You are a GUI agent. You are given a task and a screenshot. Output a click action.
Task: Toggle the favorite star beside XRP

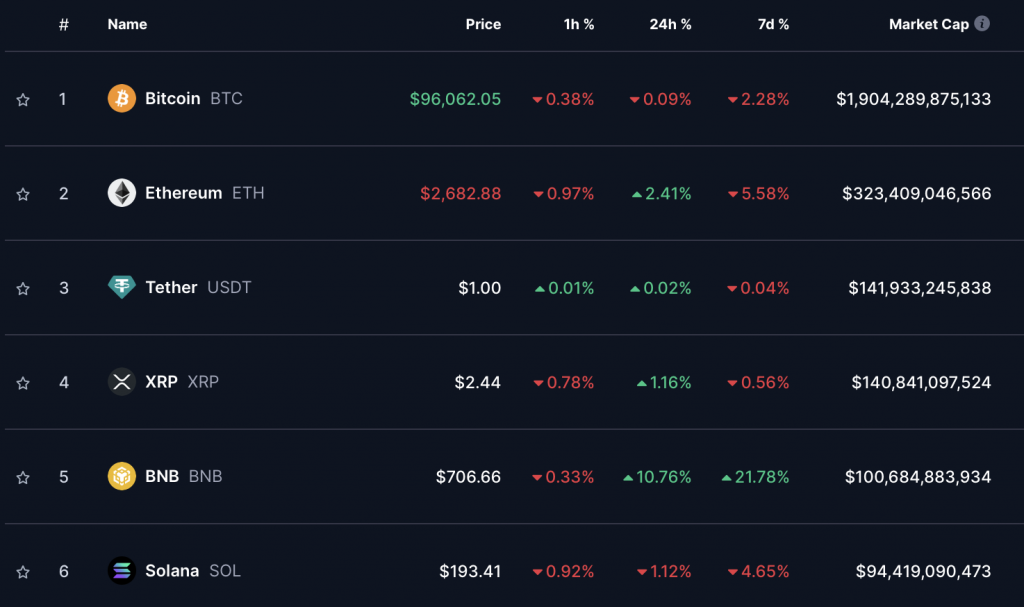tap(23, 383)
